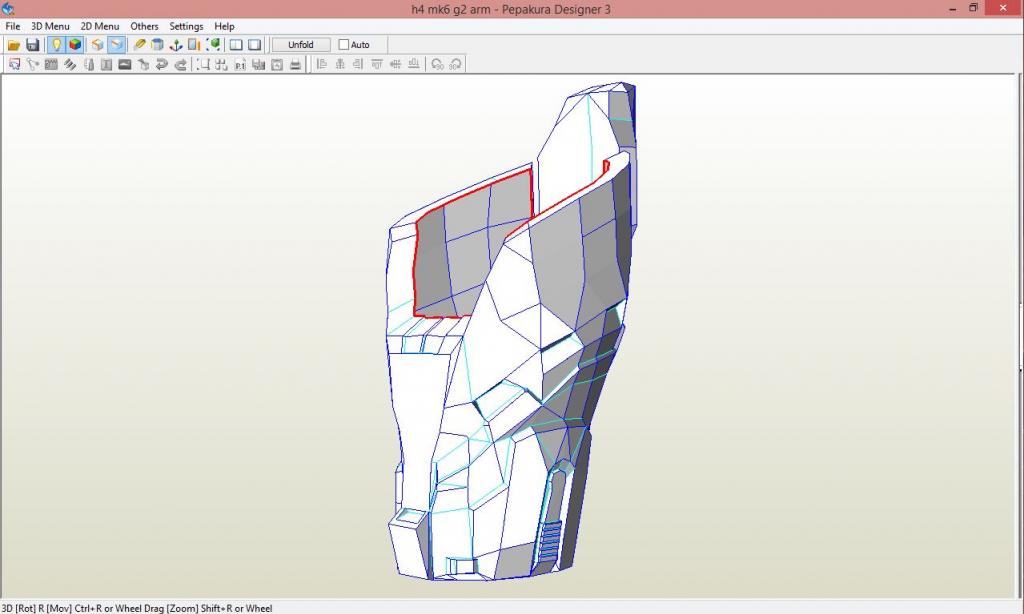This screenshot has width=1024, height=614.
Task: Click the cylinder shape icon
Action: click(157, 44)
